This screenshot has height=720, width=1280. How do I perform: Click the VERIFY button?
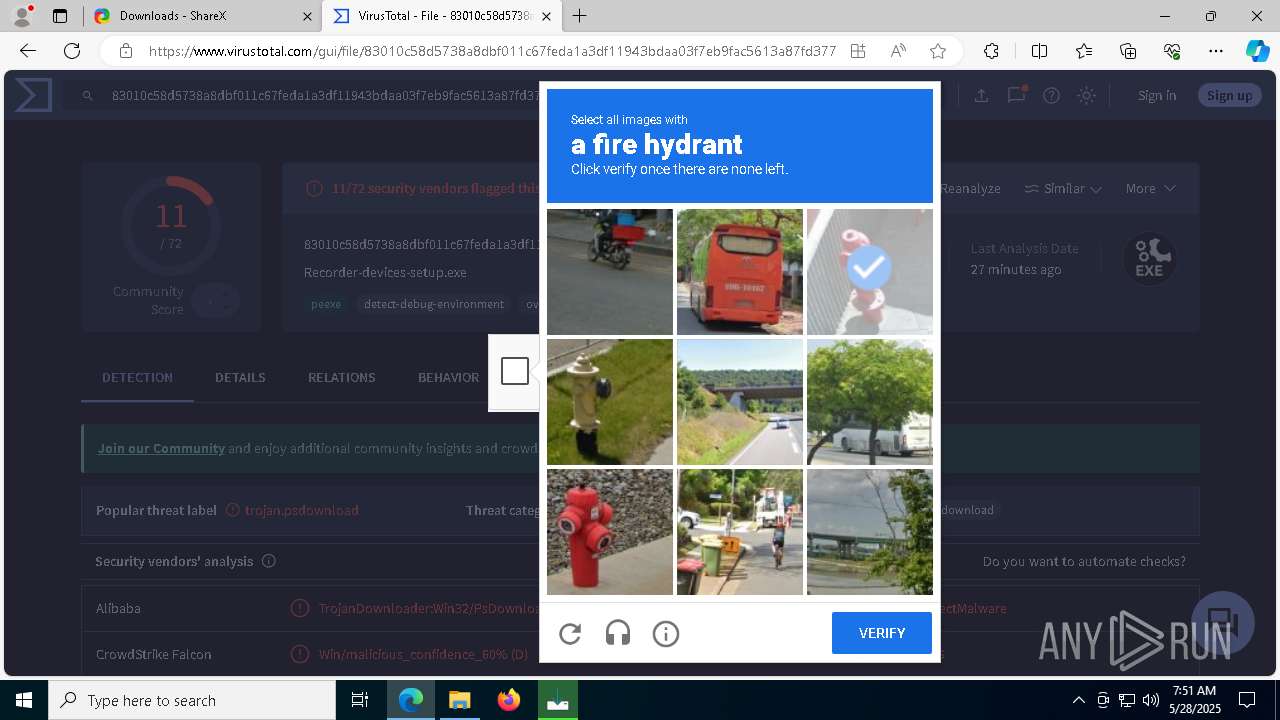(882, 633)
